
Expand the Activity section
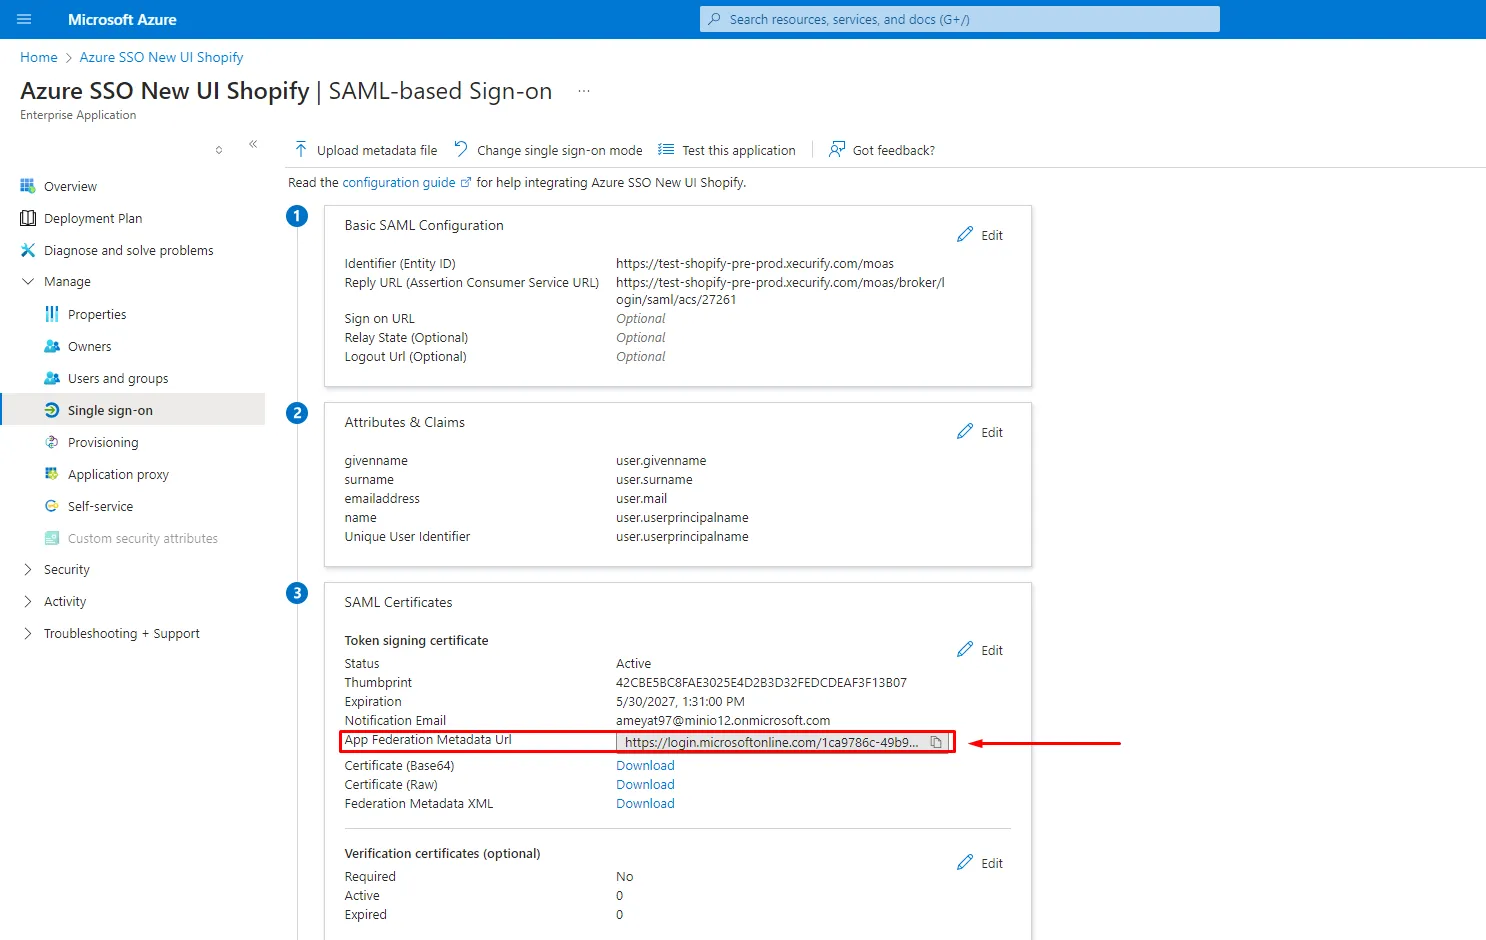click(x=28, y=602)
